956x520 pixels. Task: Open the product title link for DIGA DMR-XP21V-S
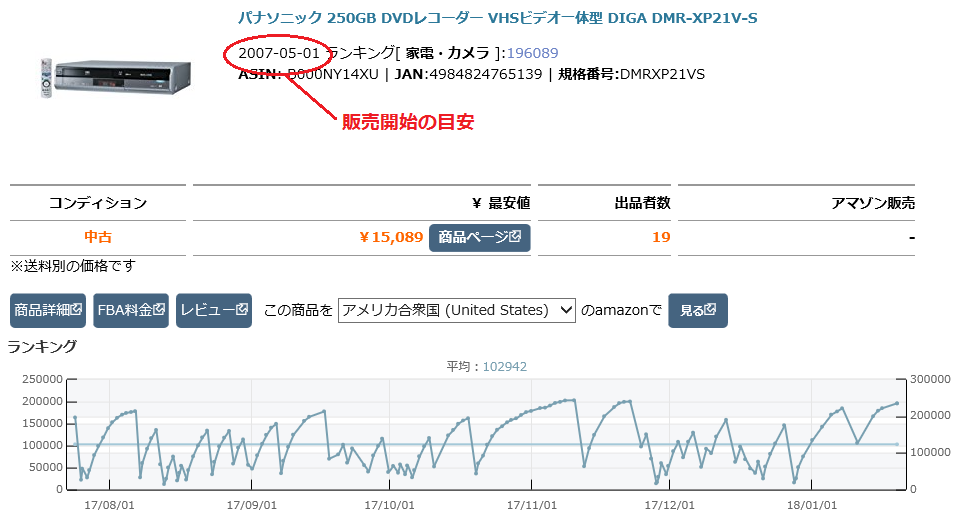[498, 18]
